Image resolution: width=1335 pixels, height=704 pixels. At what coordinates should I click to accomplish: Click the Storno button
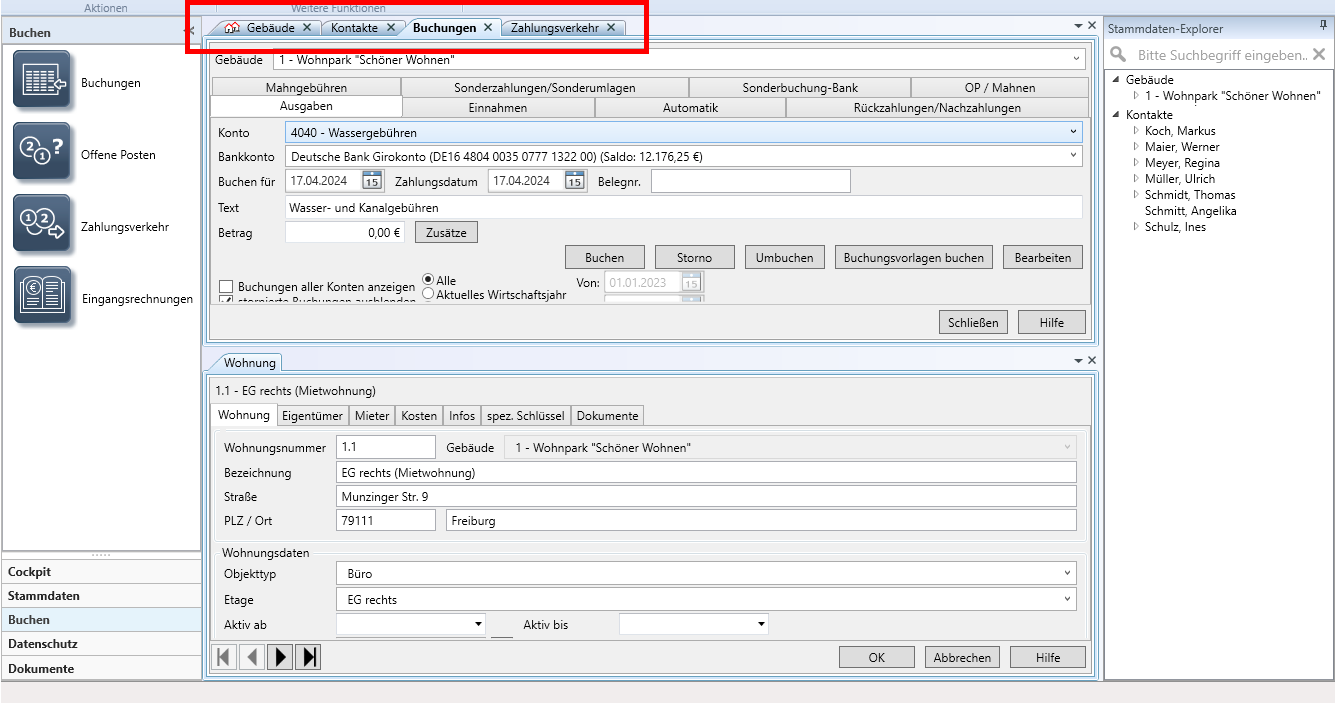click(694, 258)
